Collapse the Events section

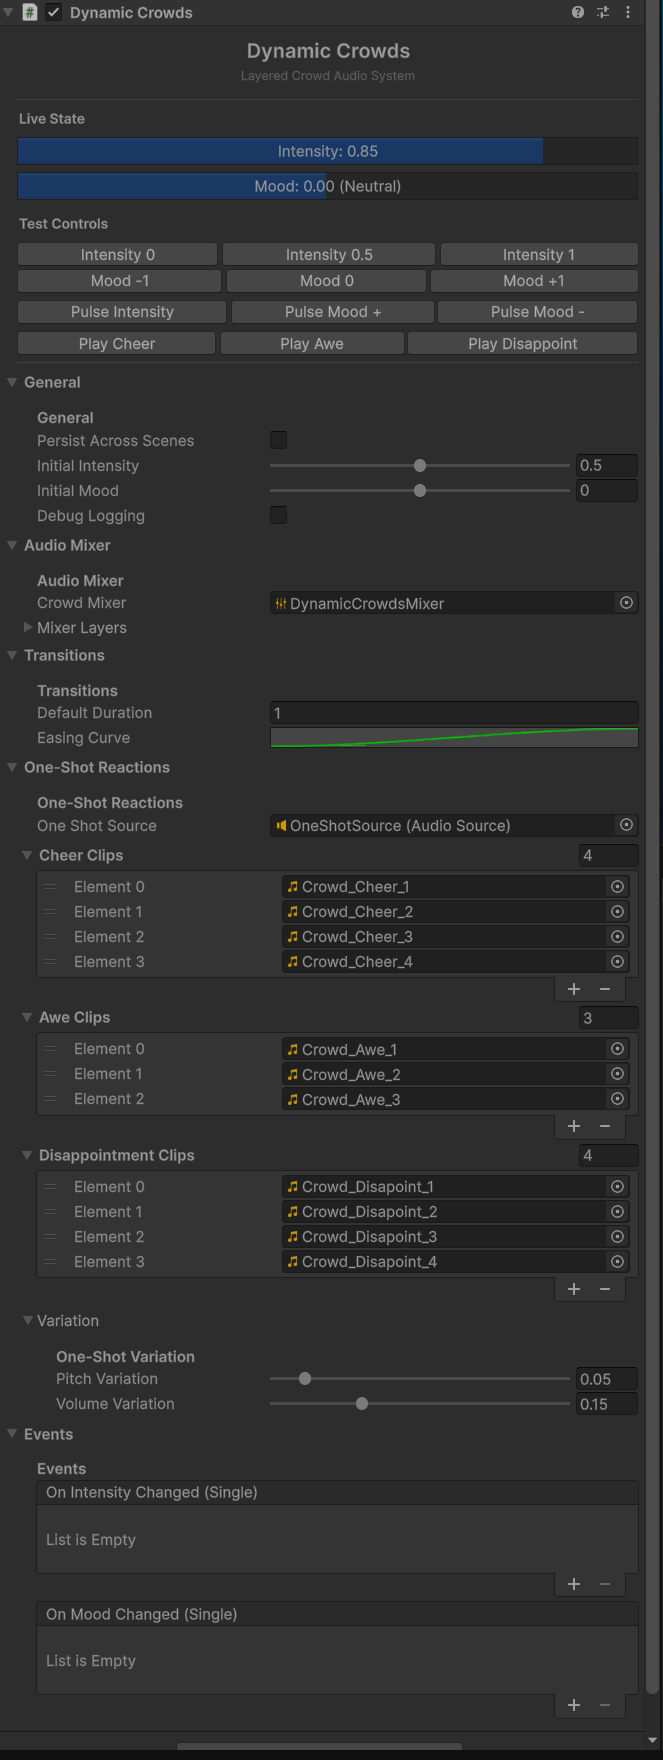tap(11, 1433)
